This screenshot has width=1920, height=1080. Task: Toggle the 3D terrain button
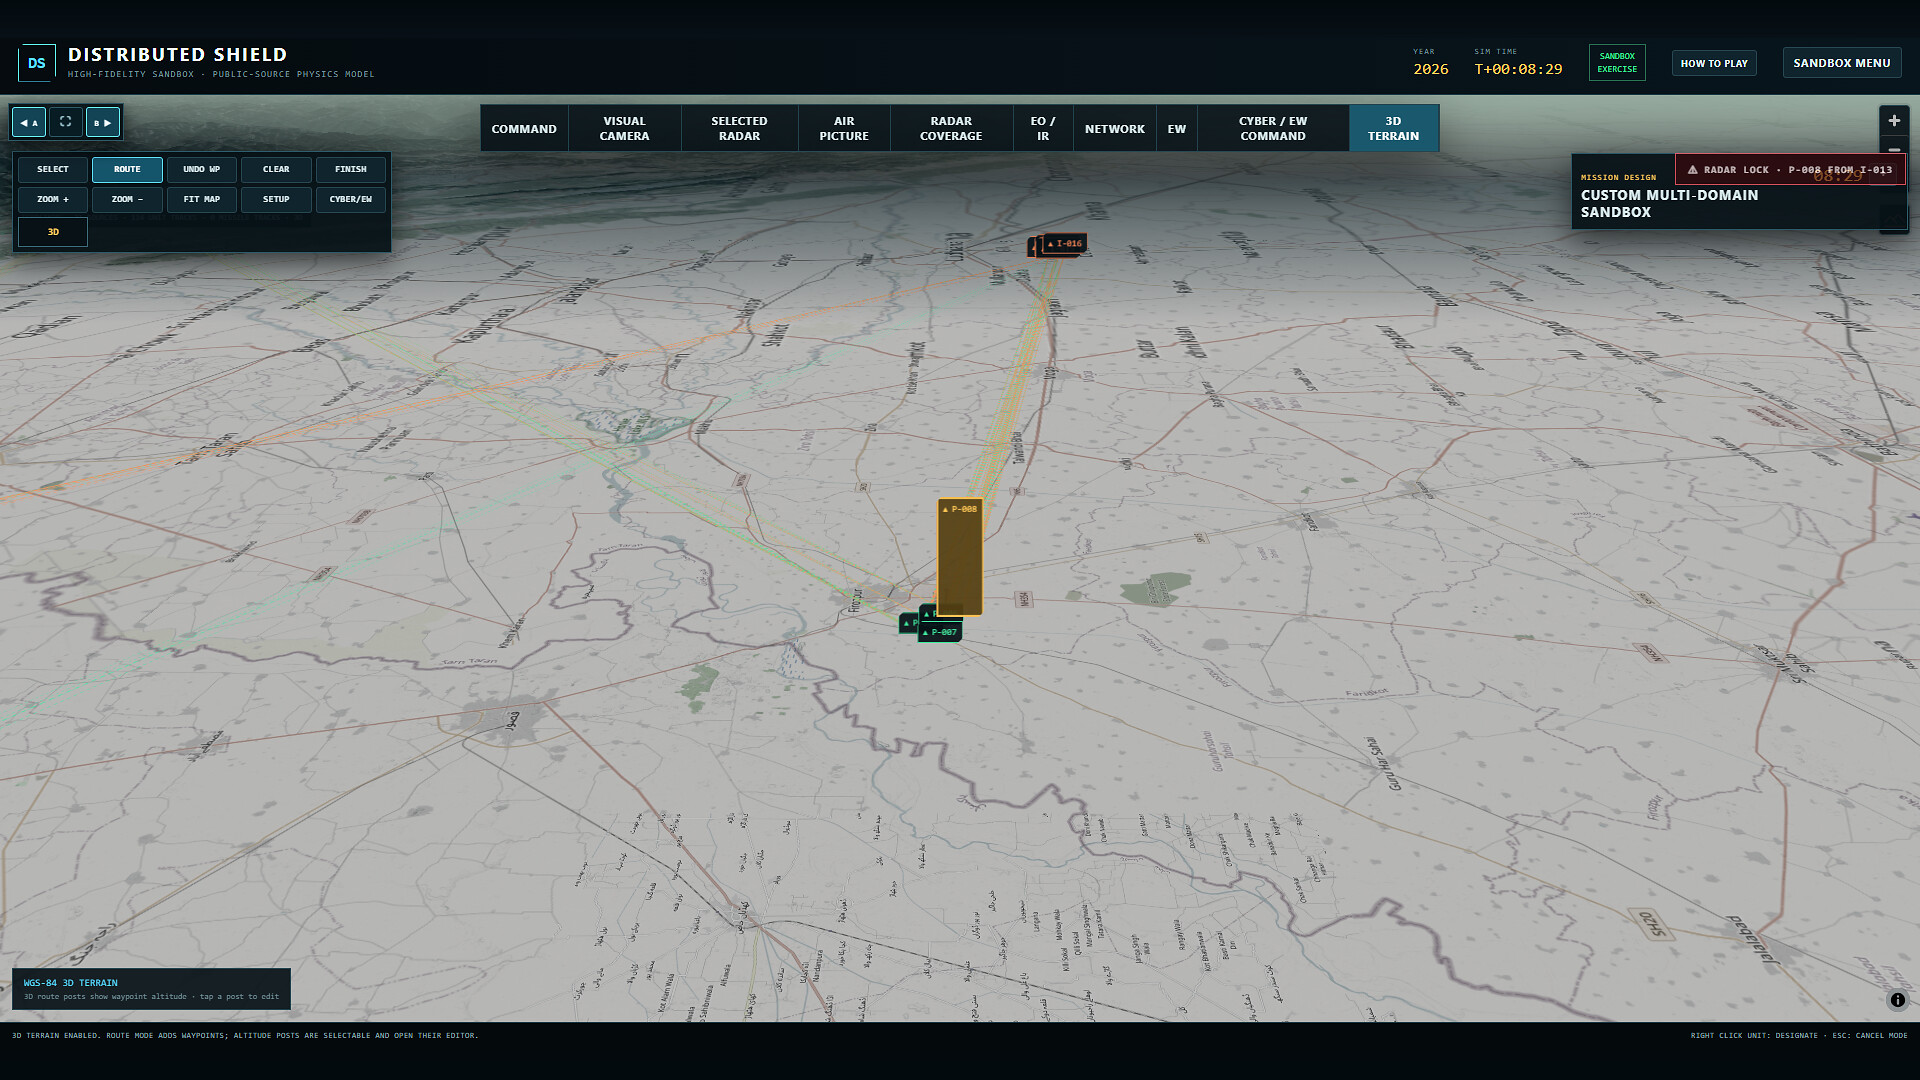click(x=53, y=232)
